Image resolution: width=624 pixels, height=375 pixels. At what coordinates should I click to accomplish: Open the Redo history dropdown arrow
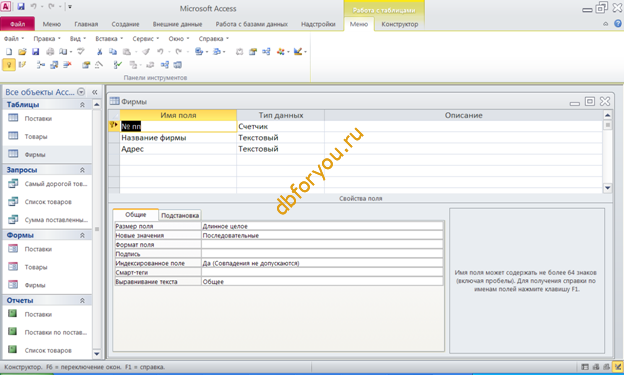(187, 52)
